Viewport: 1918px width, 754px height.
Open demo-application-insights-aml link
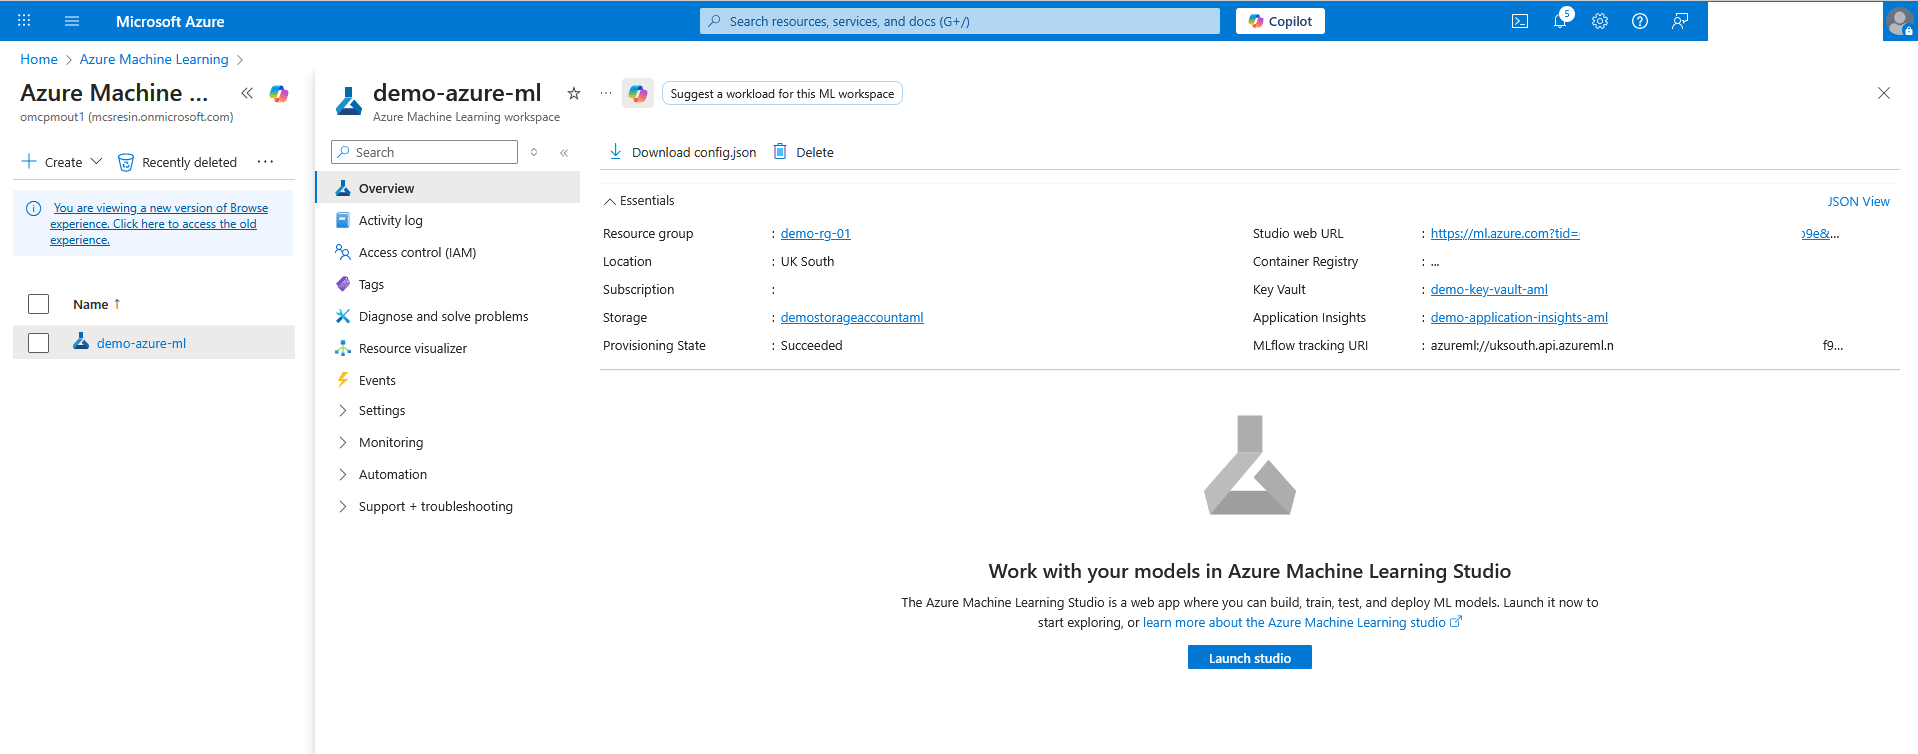(1519, 317)
